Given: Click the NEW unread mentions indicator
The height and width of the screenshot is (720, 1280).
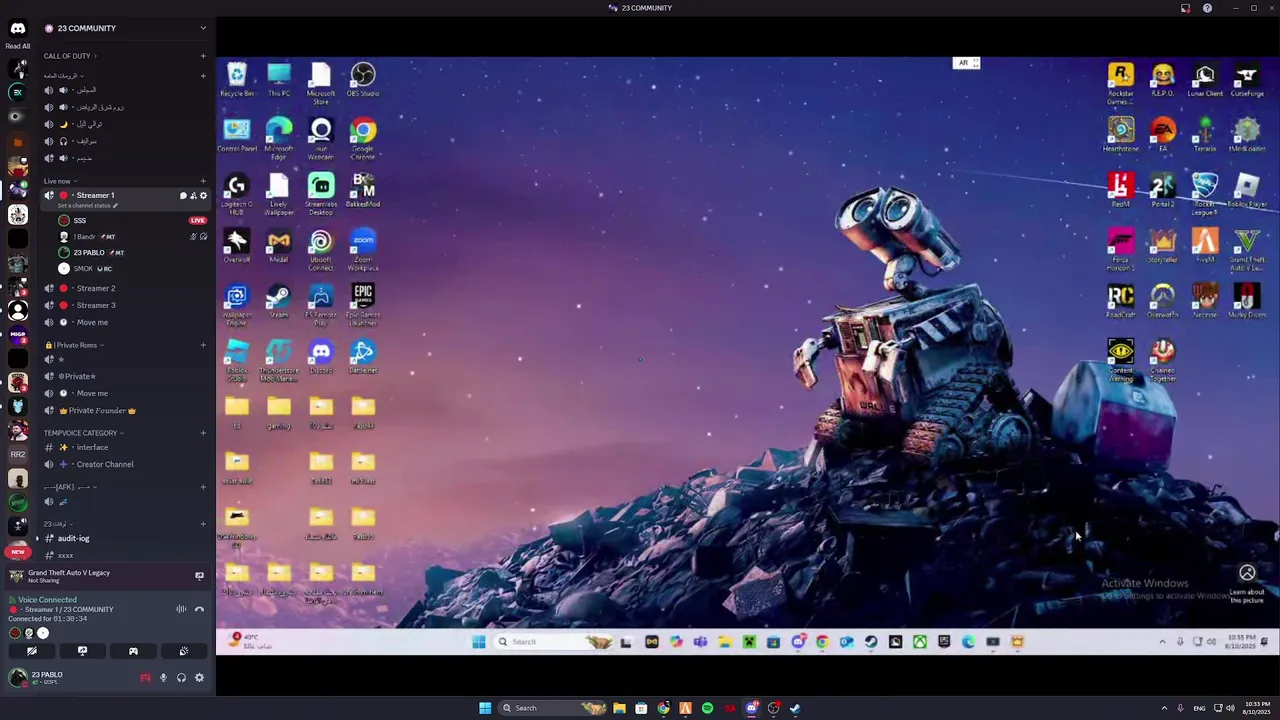Looking at the screenshot, I should [17, 552].
